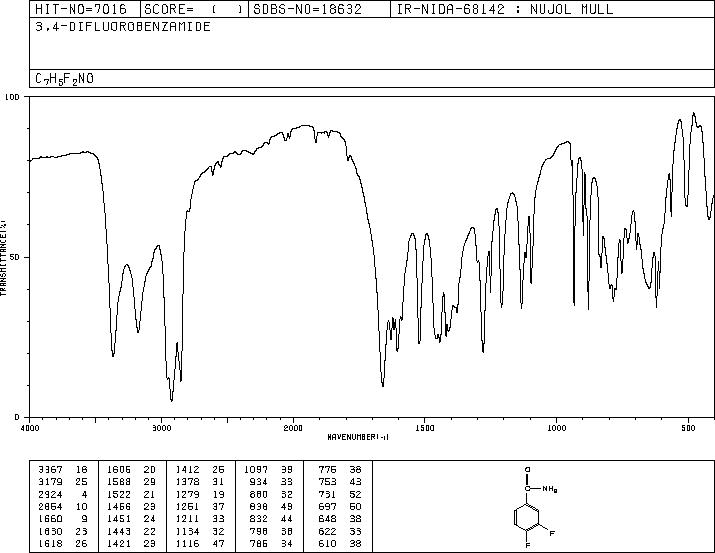Select the 1421 peak table entry
The height and width of the screenshot is (553, 715).
click(x=131, y=543)
